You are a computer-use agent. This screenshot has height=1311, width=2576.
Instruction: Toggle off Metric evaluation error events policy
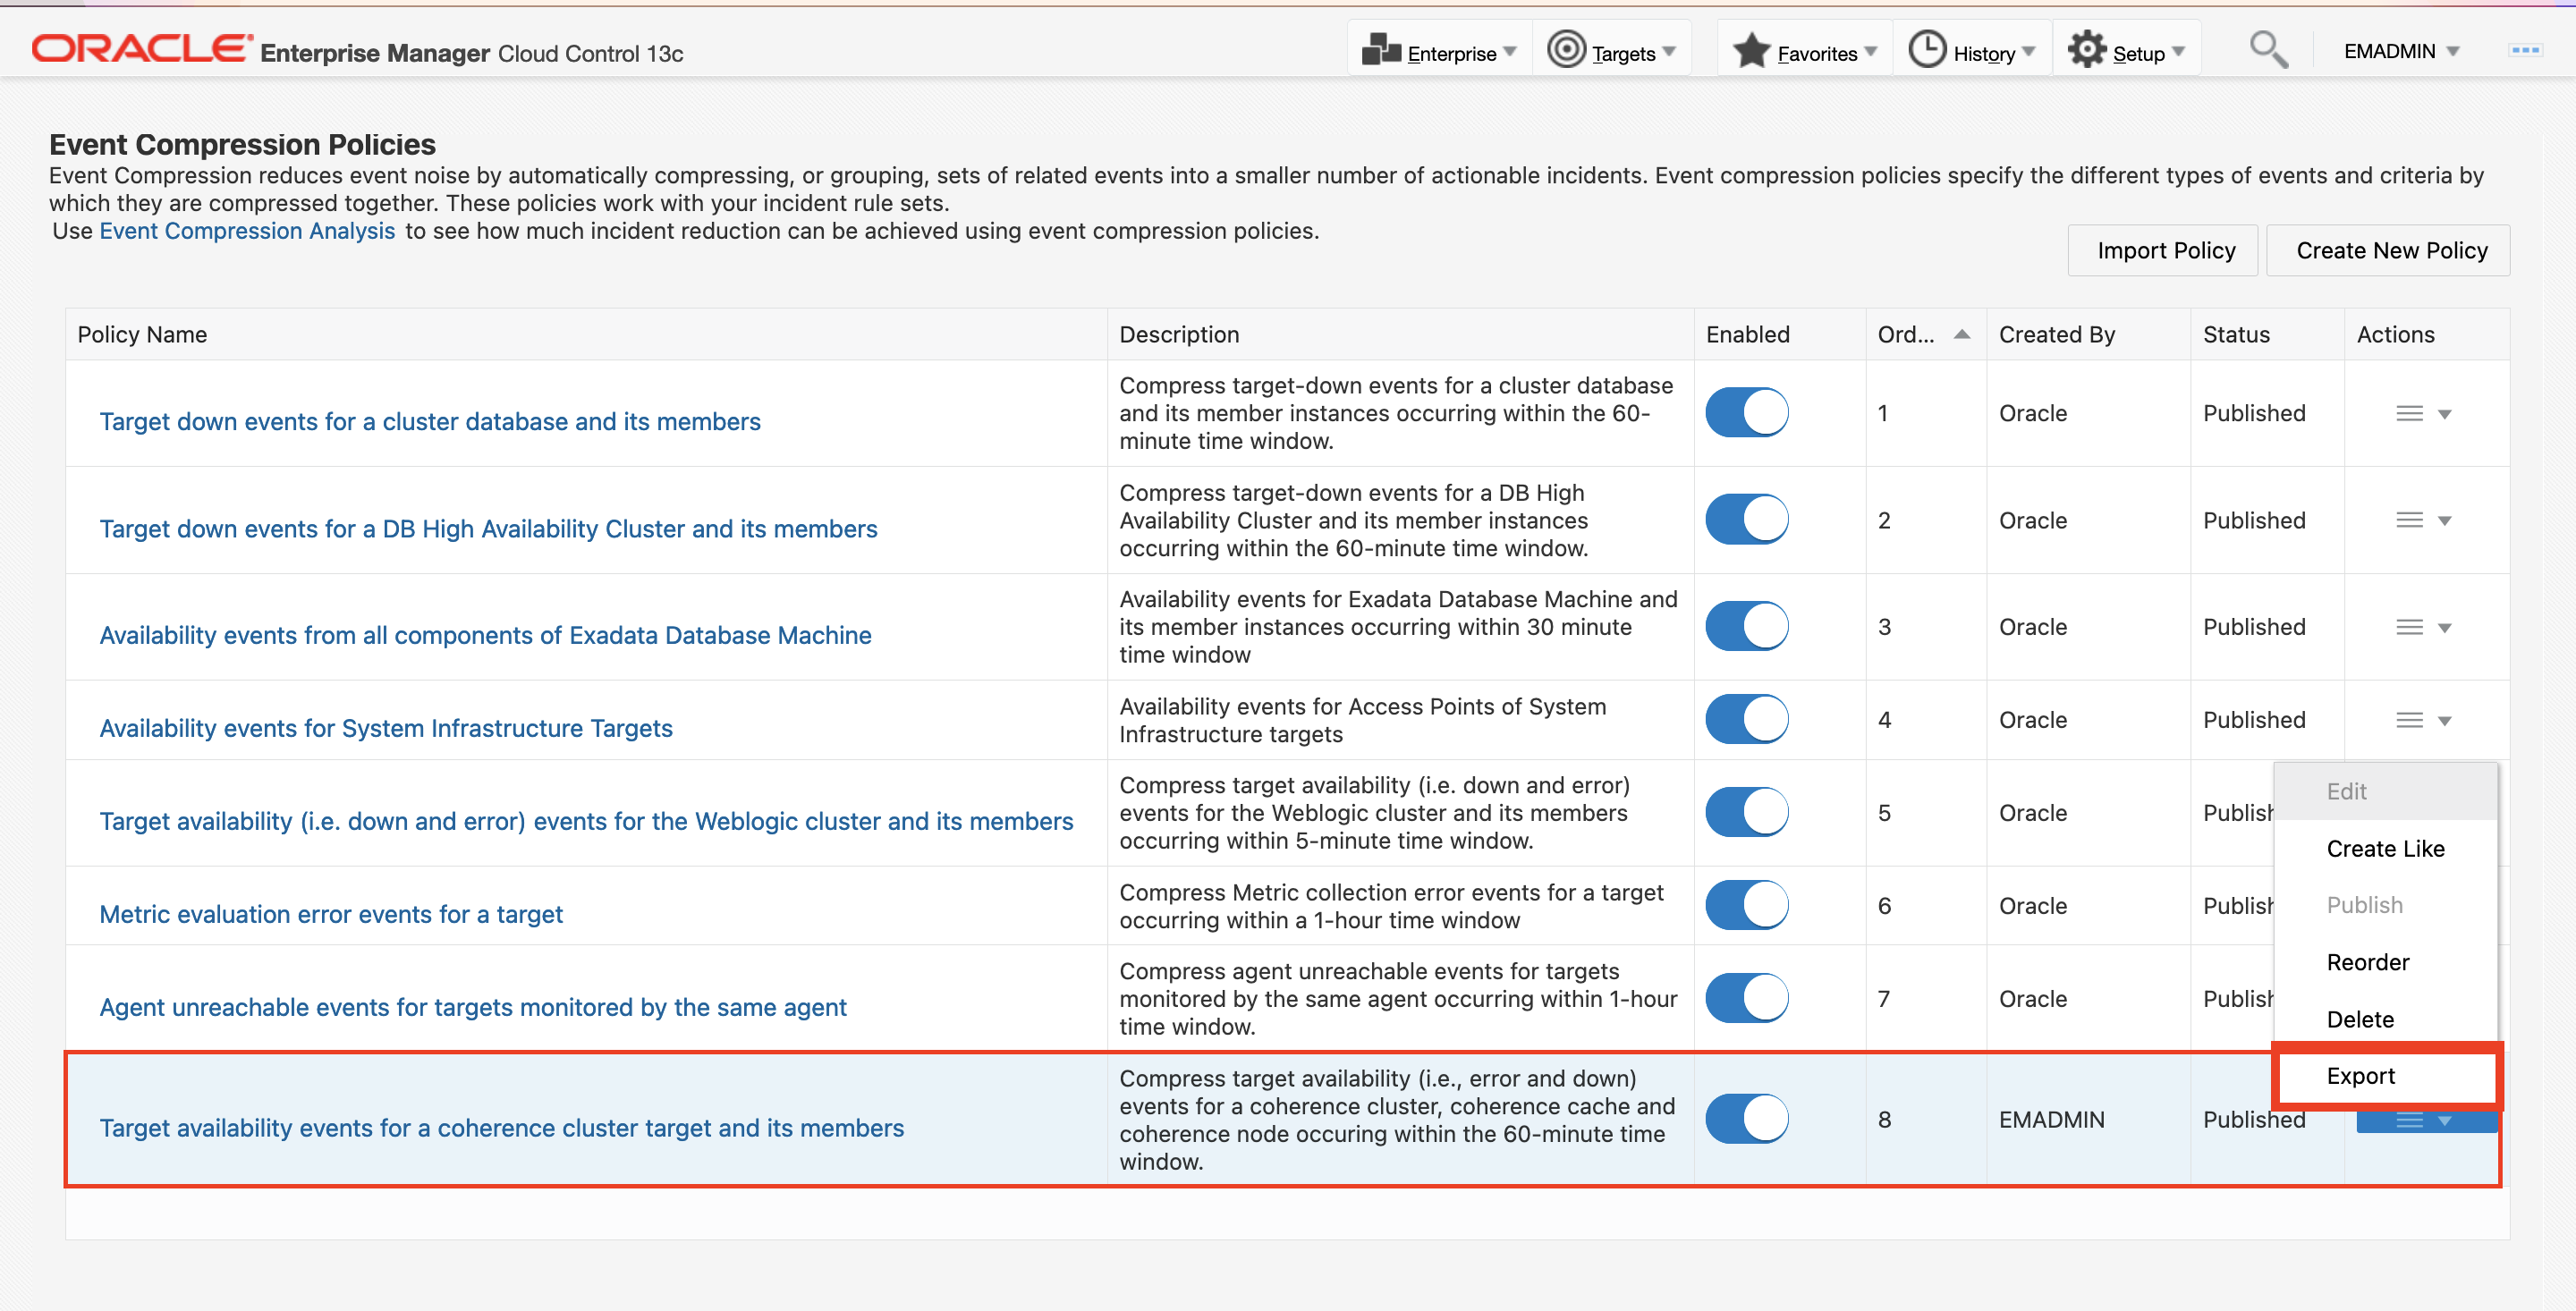(1746, 906)
